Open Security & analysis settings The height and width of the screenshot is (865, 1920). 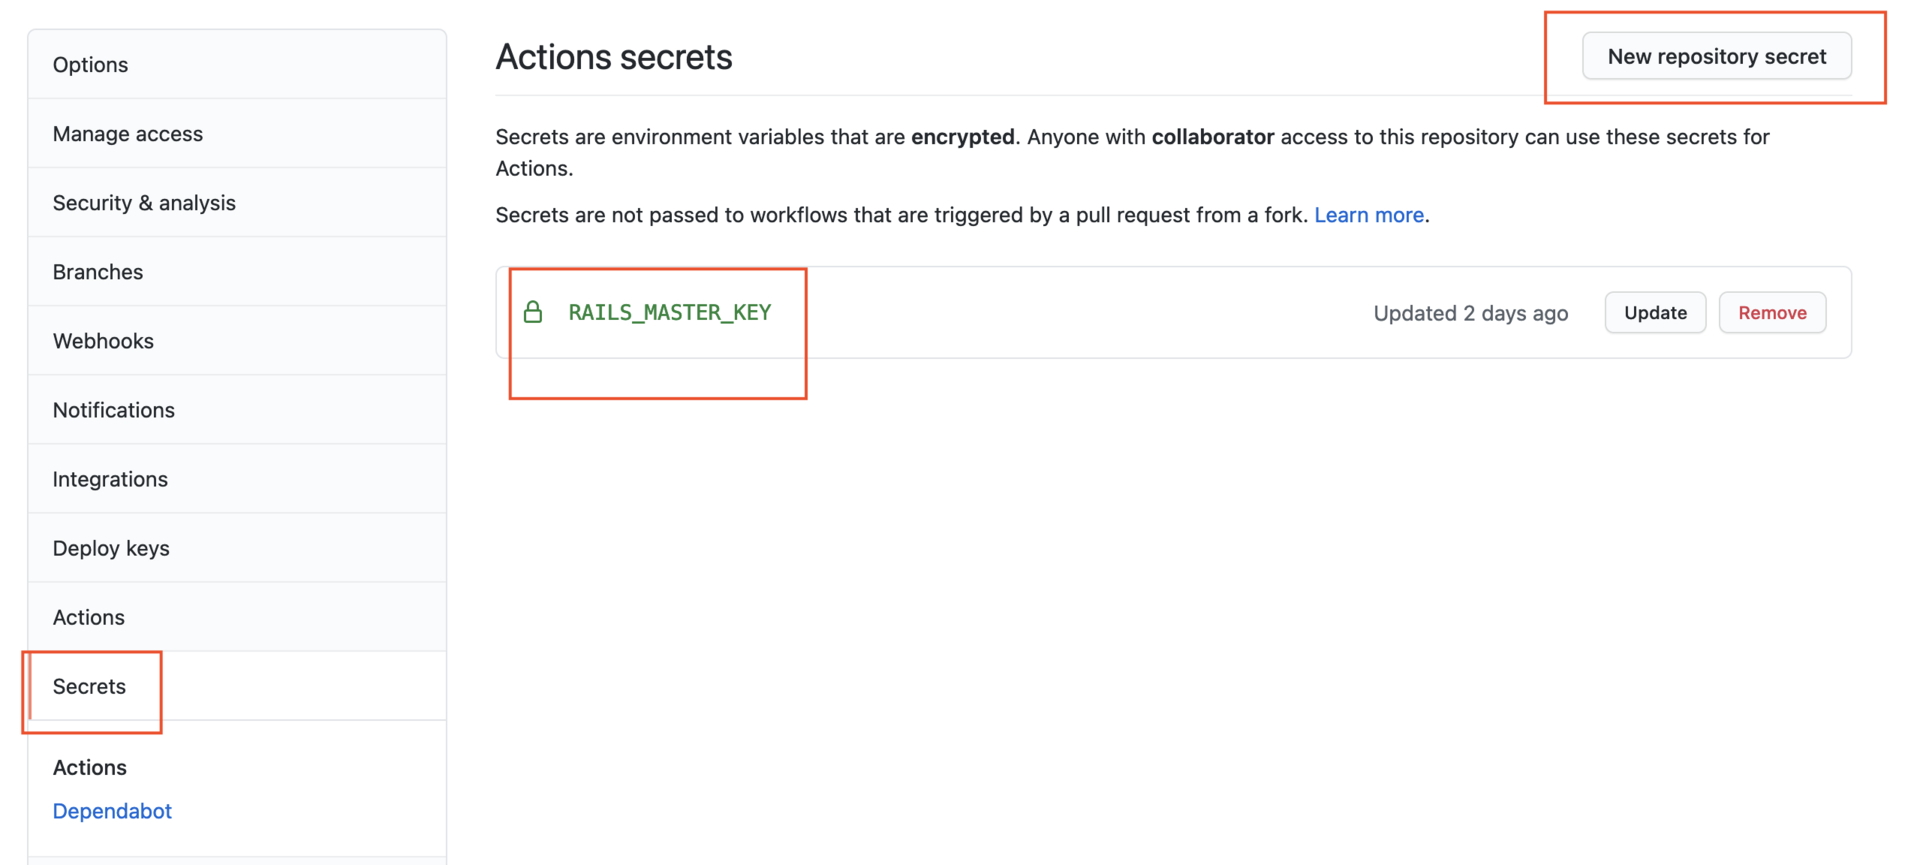[237, 203]
